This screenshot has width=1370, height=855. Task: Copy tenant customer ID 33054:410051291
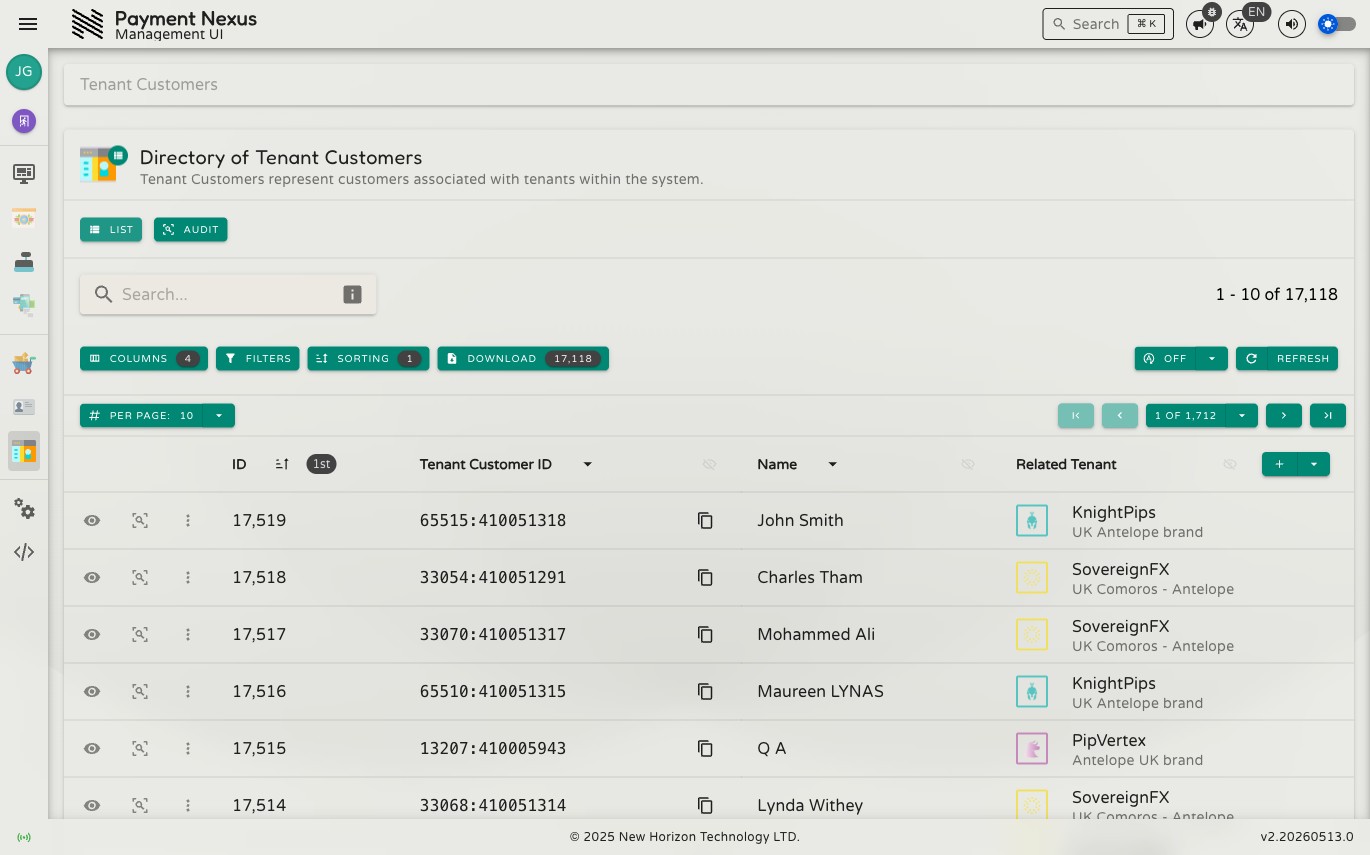[x=705, y=577]
